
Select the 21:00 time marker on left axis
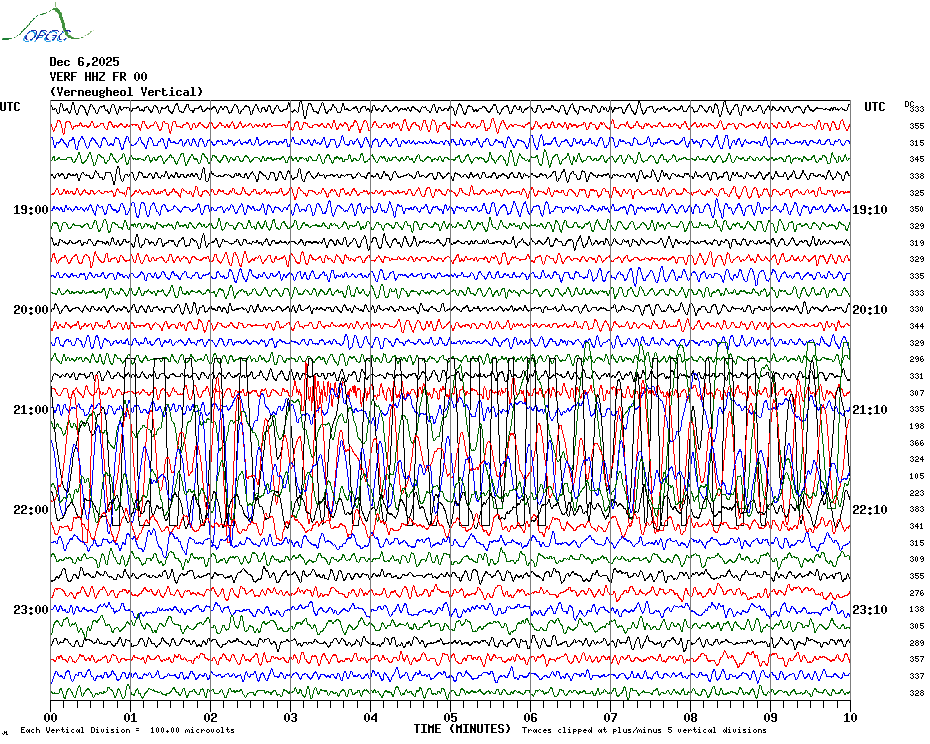pyautogui.click(x=30, y=410)
